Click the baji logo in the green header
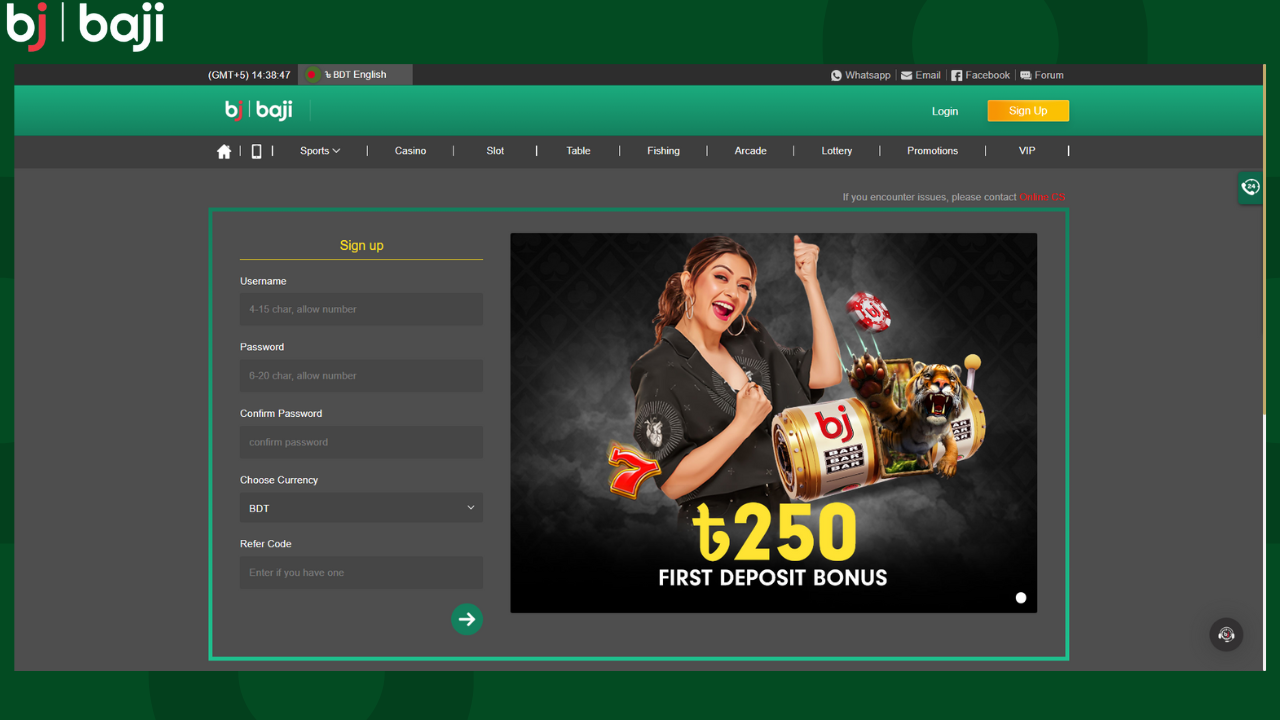Viewport: 1280px width, 720px height. coord(259,110)
